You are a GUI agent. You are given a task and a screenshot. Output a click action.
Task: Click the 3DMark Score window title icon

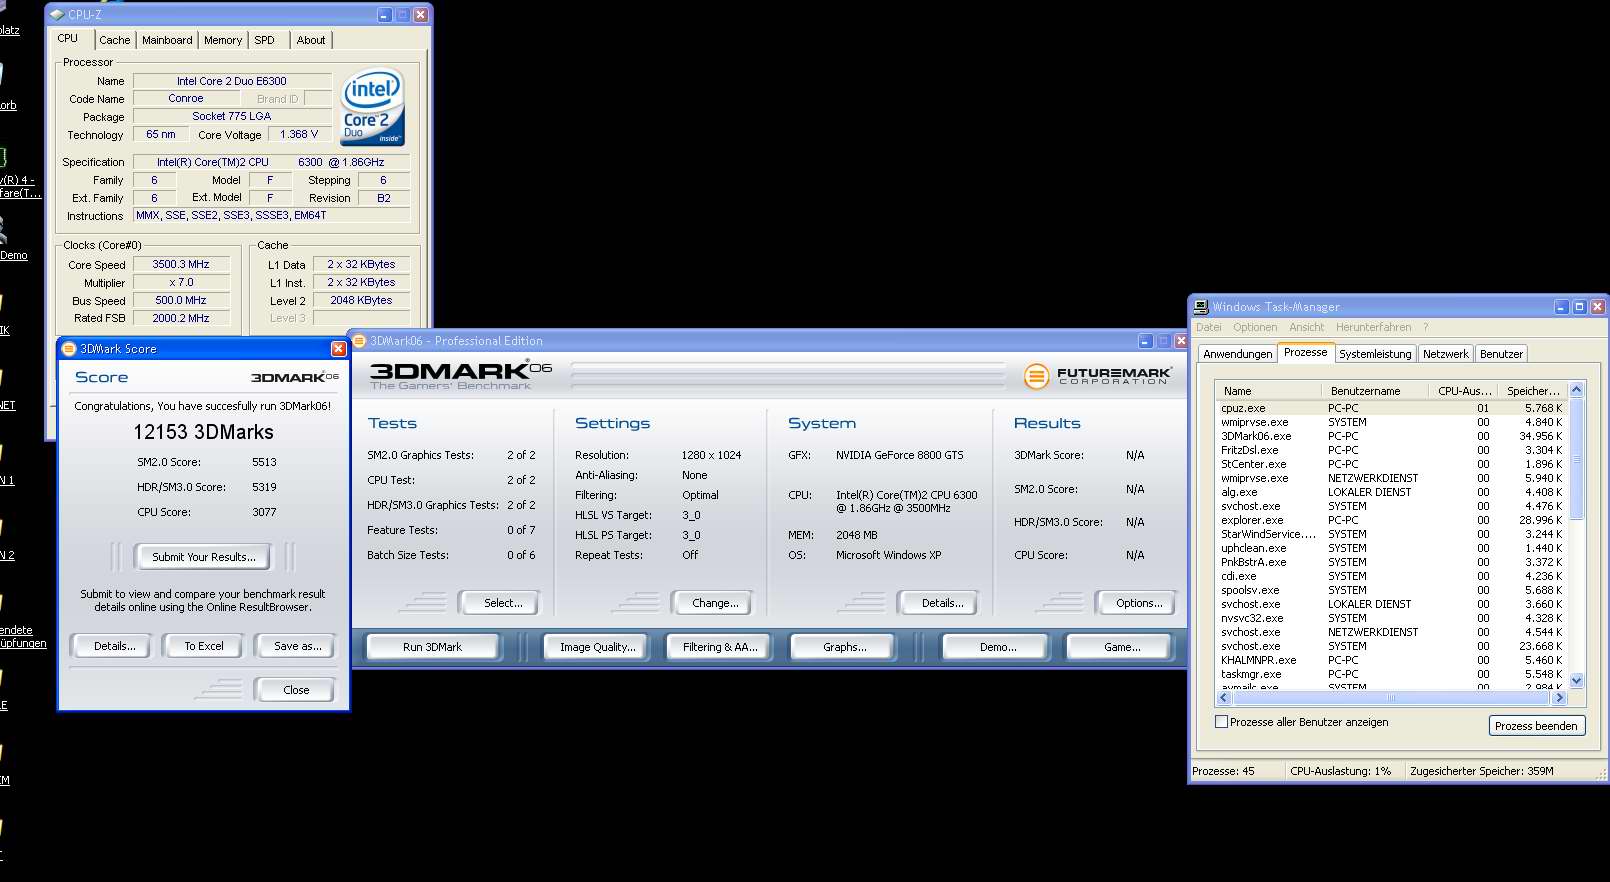pyautogui.click(x=69, y=349)
